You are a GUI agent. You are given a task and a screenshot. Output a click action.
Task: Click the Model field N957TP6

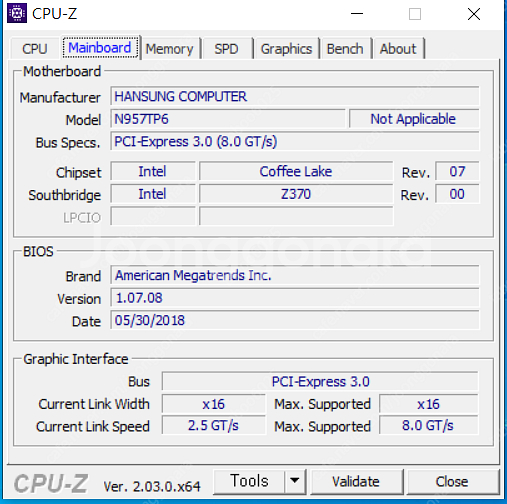pyautogui.click(x=228, y=119)
